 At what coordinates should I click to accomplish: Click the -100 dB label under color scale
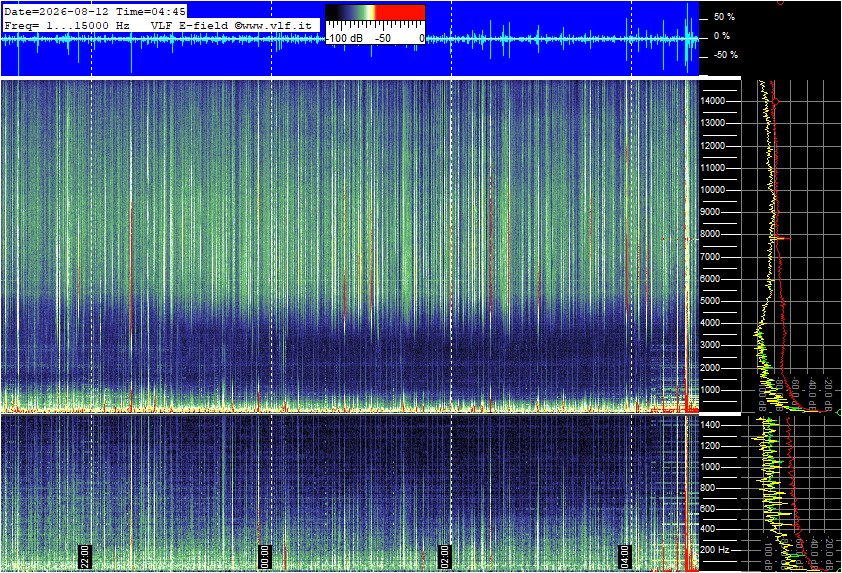click(345, 39)
